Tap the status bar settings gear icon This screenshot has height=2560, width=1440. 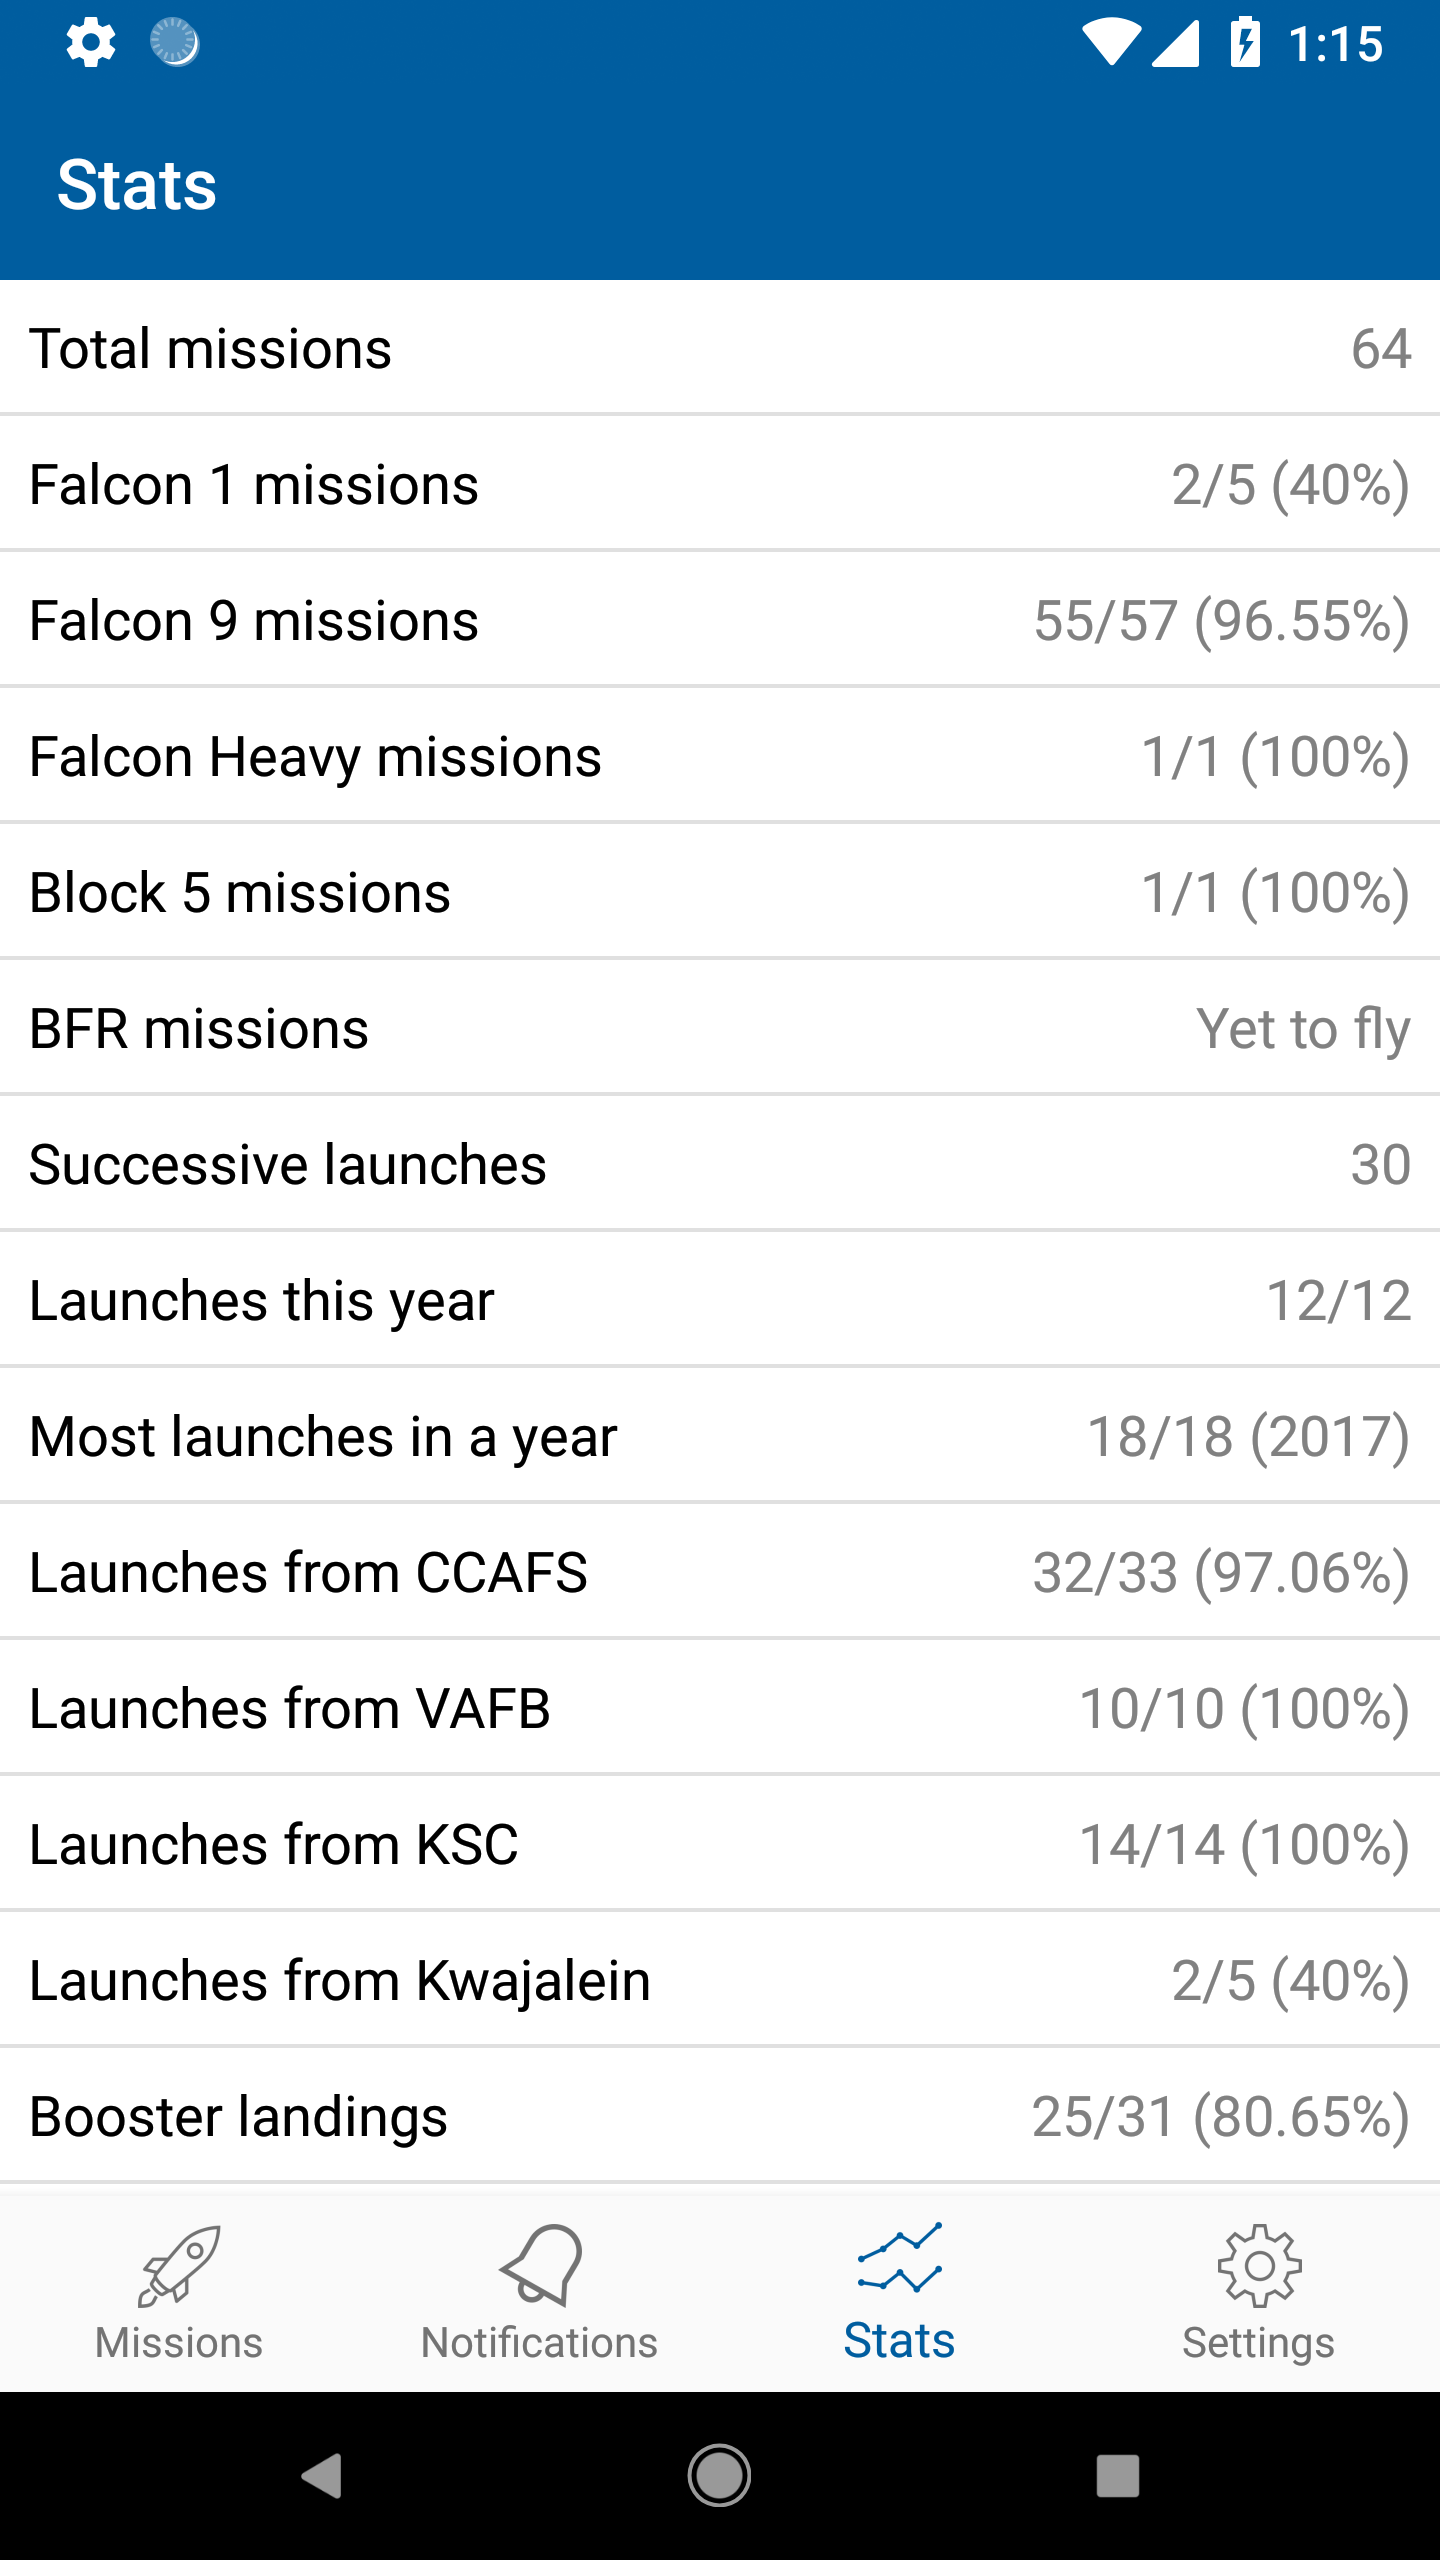click(91, 43)
